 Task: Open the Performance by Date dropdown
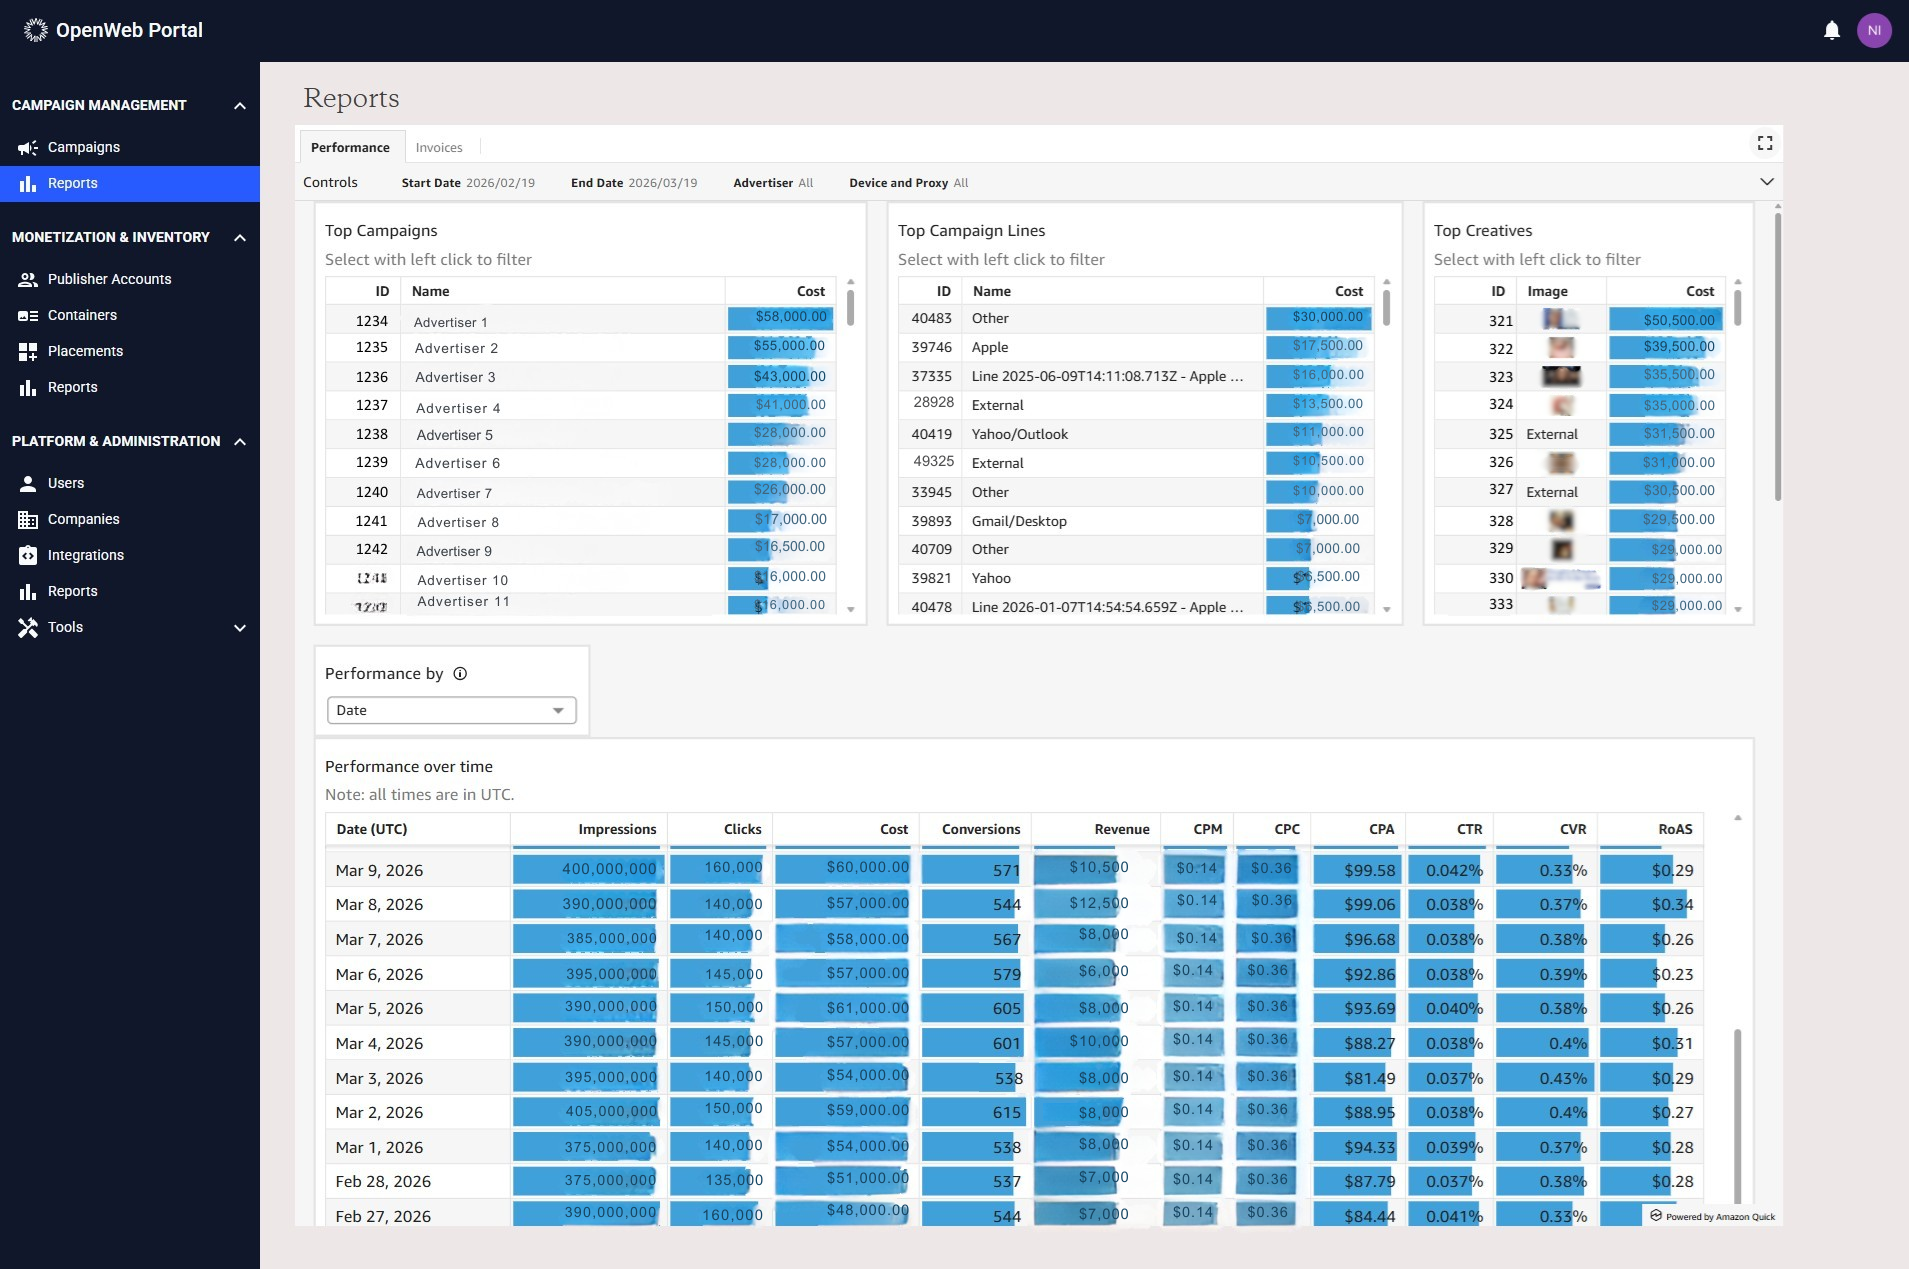pos(451,710)
